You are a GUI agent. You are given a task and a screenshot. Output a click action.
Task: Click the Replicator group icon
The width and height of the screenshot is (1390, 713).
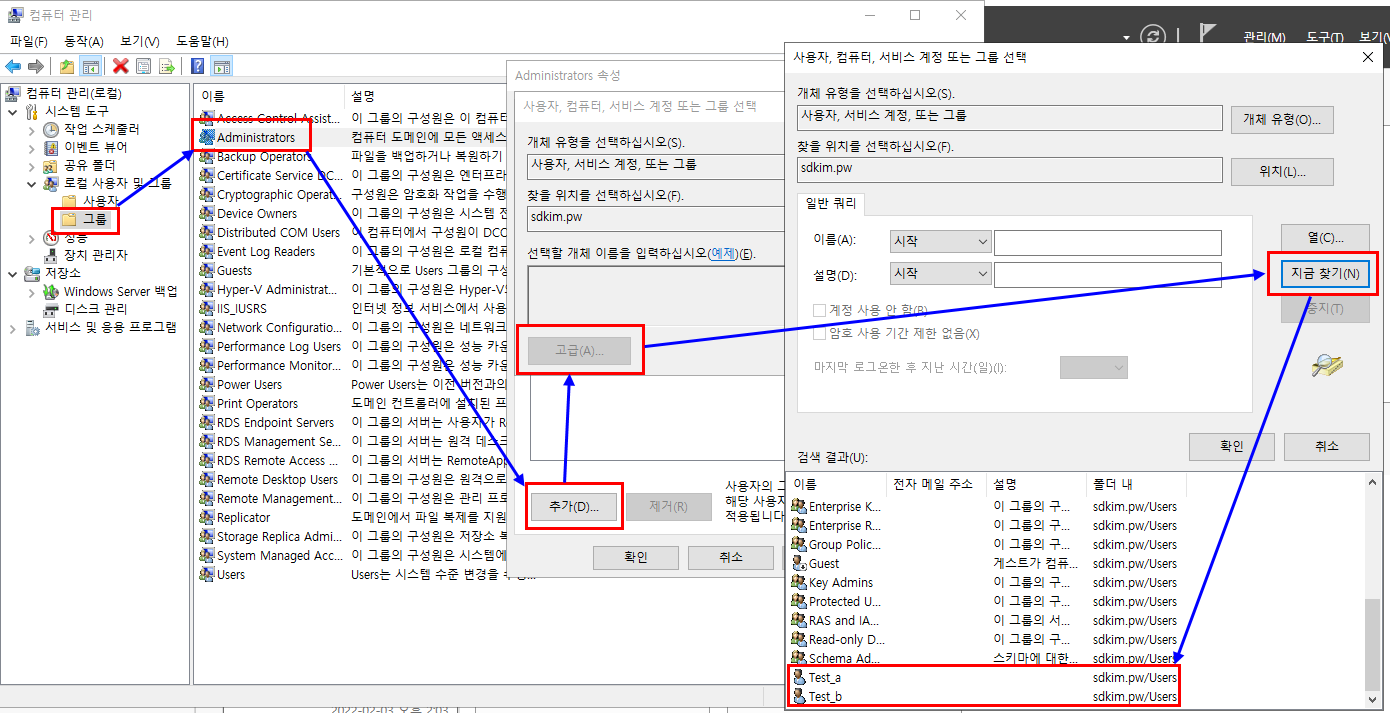pyautogui.click(x=207, y=518)
